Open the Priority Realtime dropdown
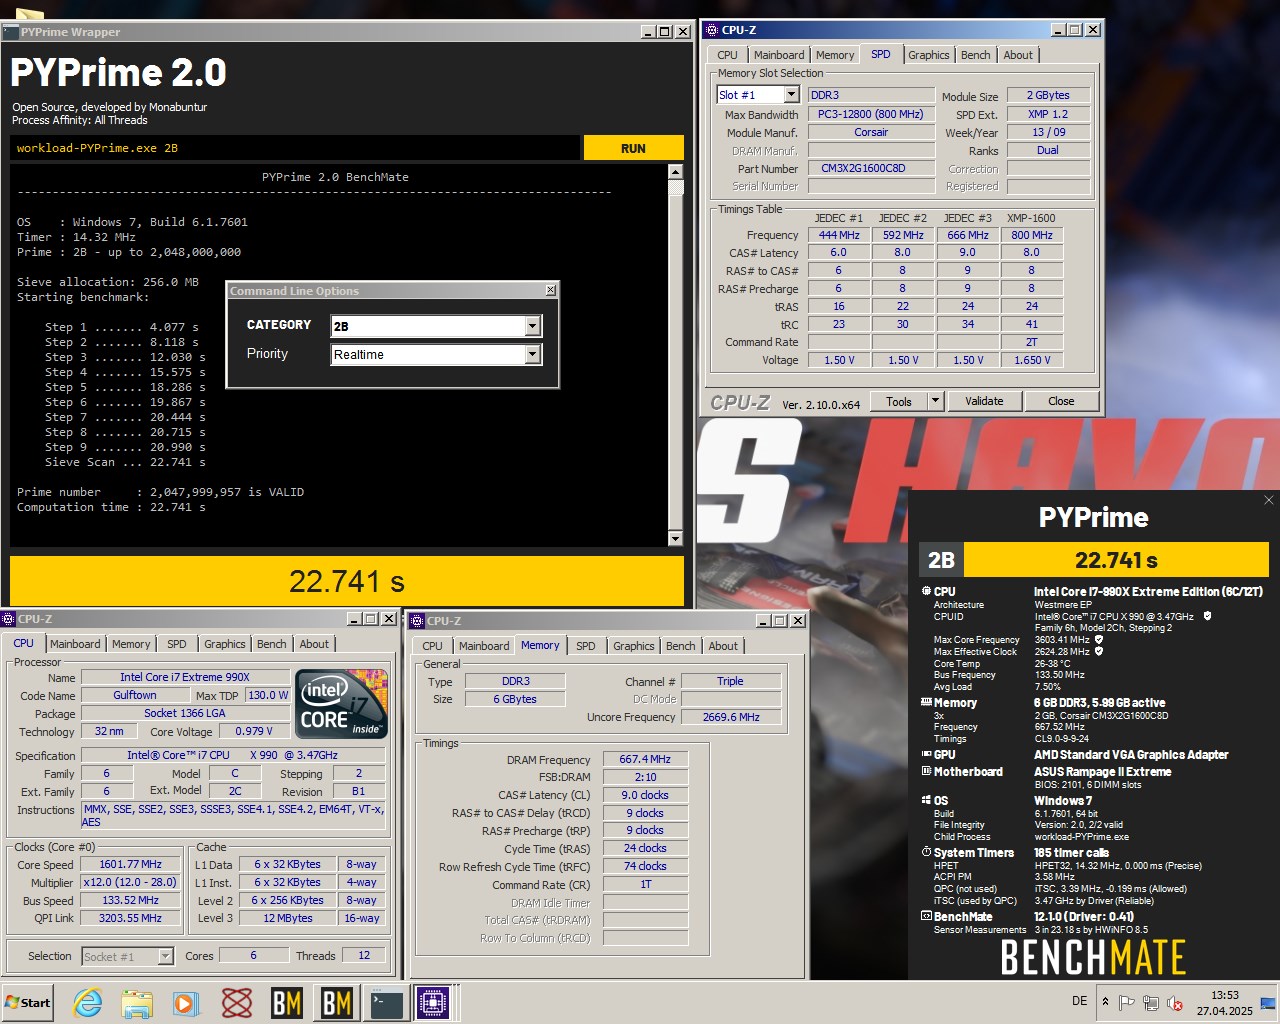Viewport: 1280px width, 1024px height. [x=532, y=354]
